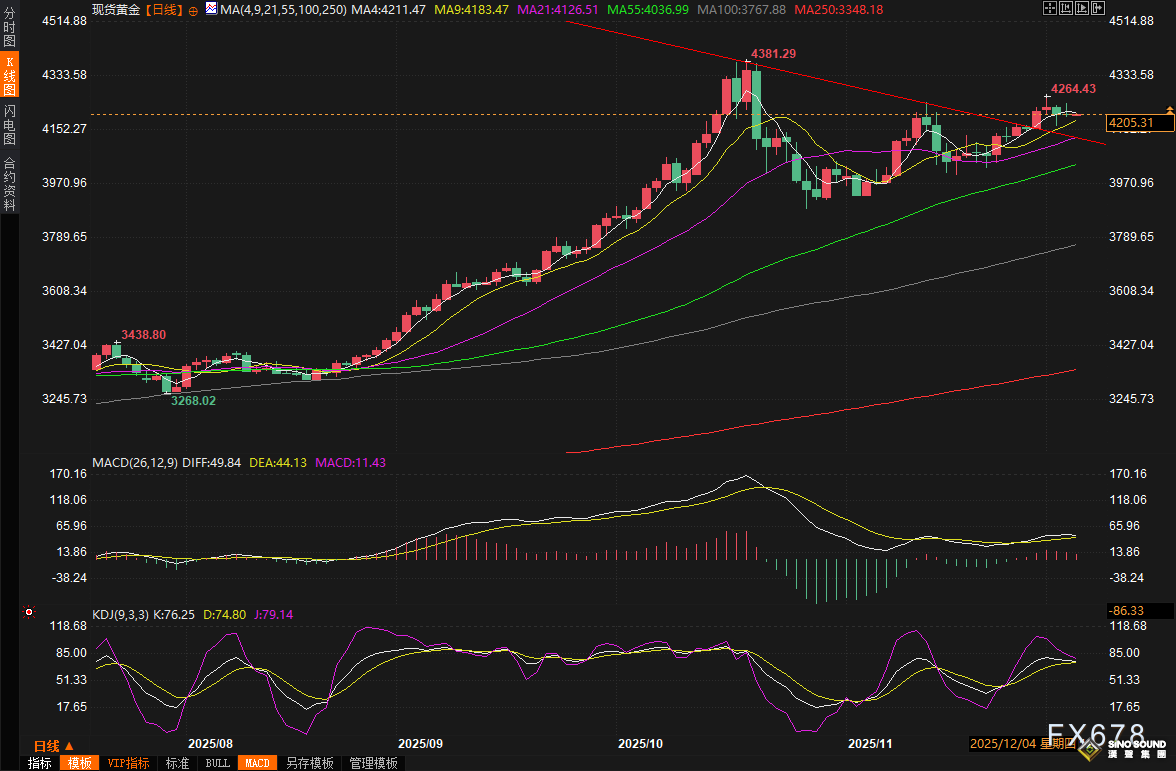Click the crosshair icon beside 日线 title
The height and width of the screenshot is (771, 1176).
tap(193, 10)
